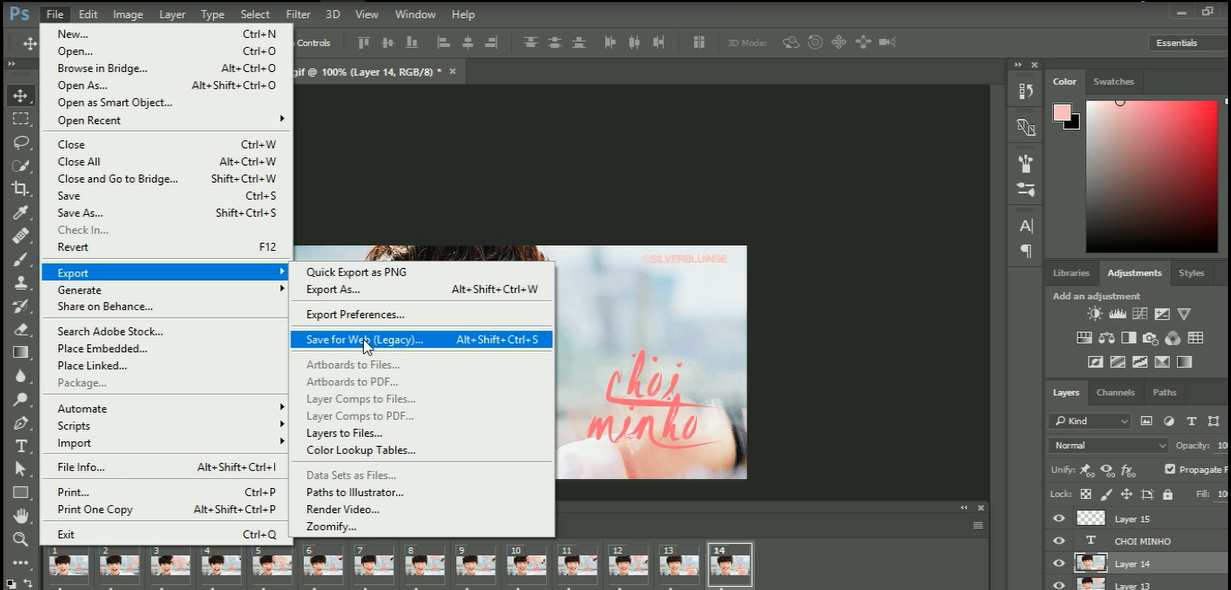Click the background color swatch
The image size is (1231, 590).
coord(1073,123)
